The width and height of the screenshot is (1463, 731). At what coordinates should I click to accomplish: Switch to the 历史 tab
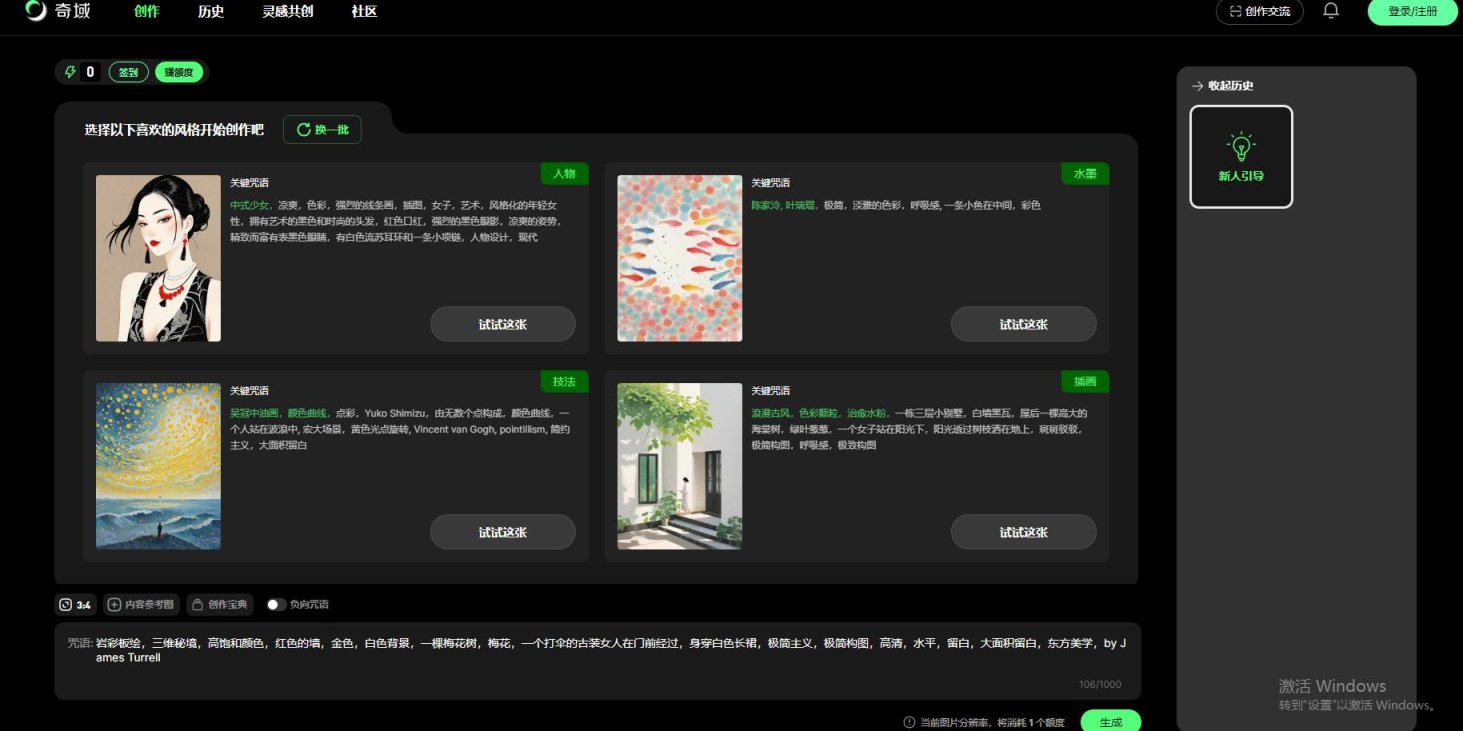click(210, 12)
